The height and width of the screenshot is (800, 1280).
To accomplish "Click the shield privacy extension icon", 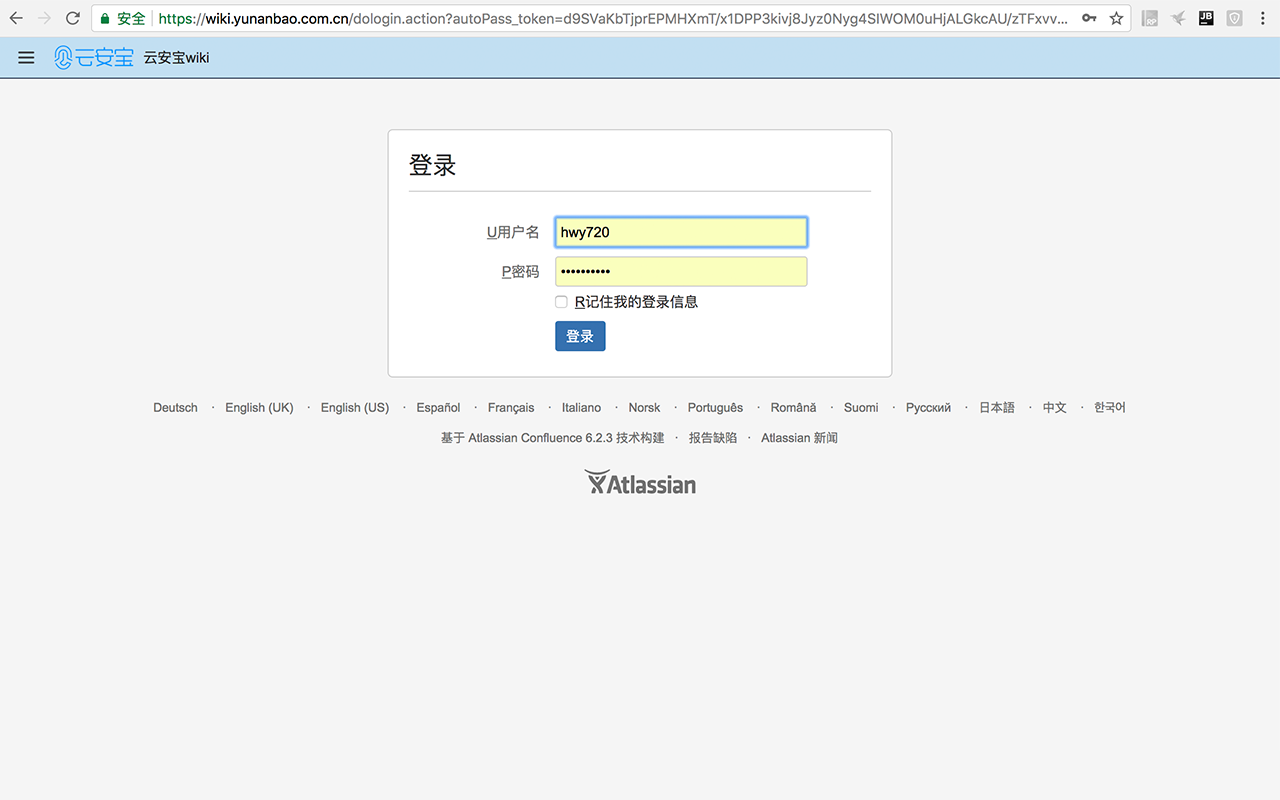I will click(x=1232, y=18).
